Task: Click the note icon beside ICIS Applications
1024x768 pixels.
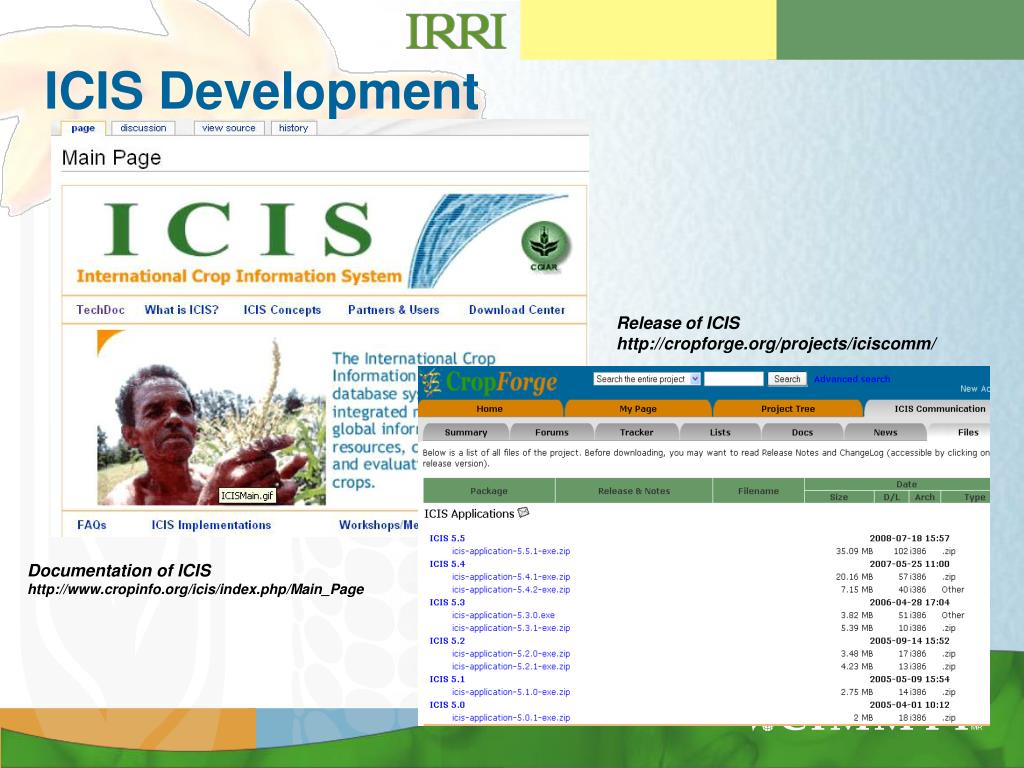Action: click(x=523, y=513)
